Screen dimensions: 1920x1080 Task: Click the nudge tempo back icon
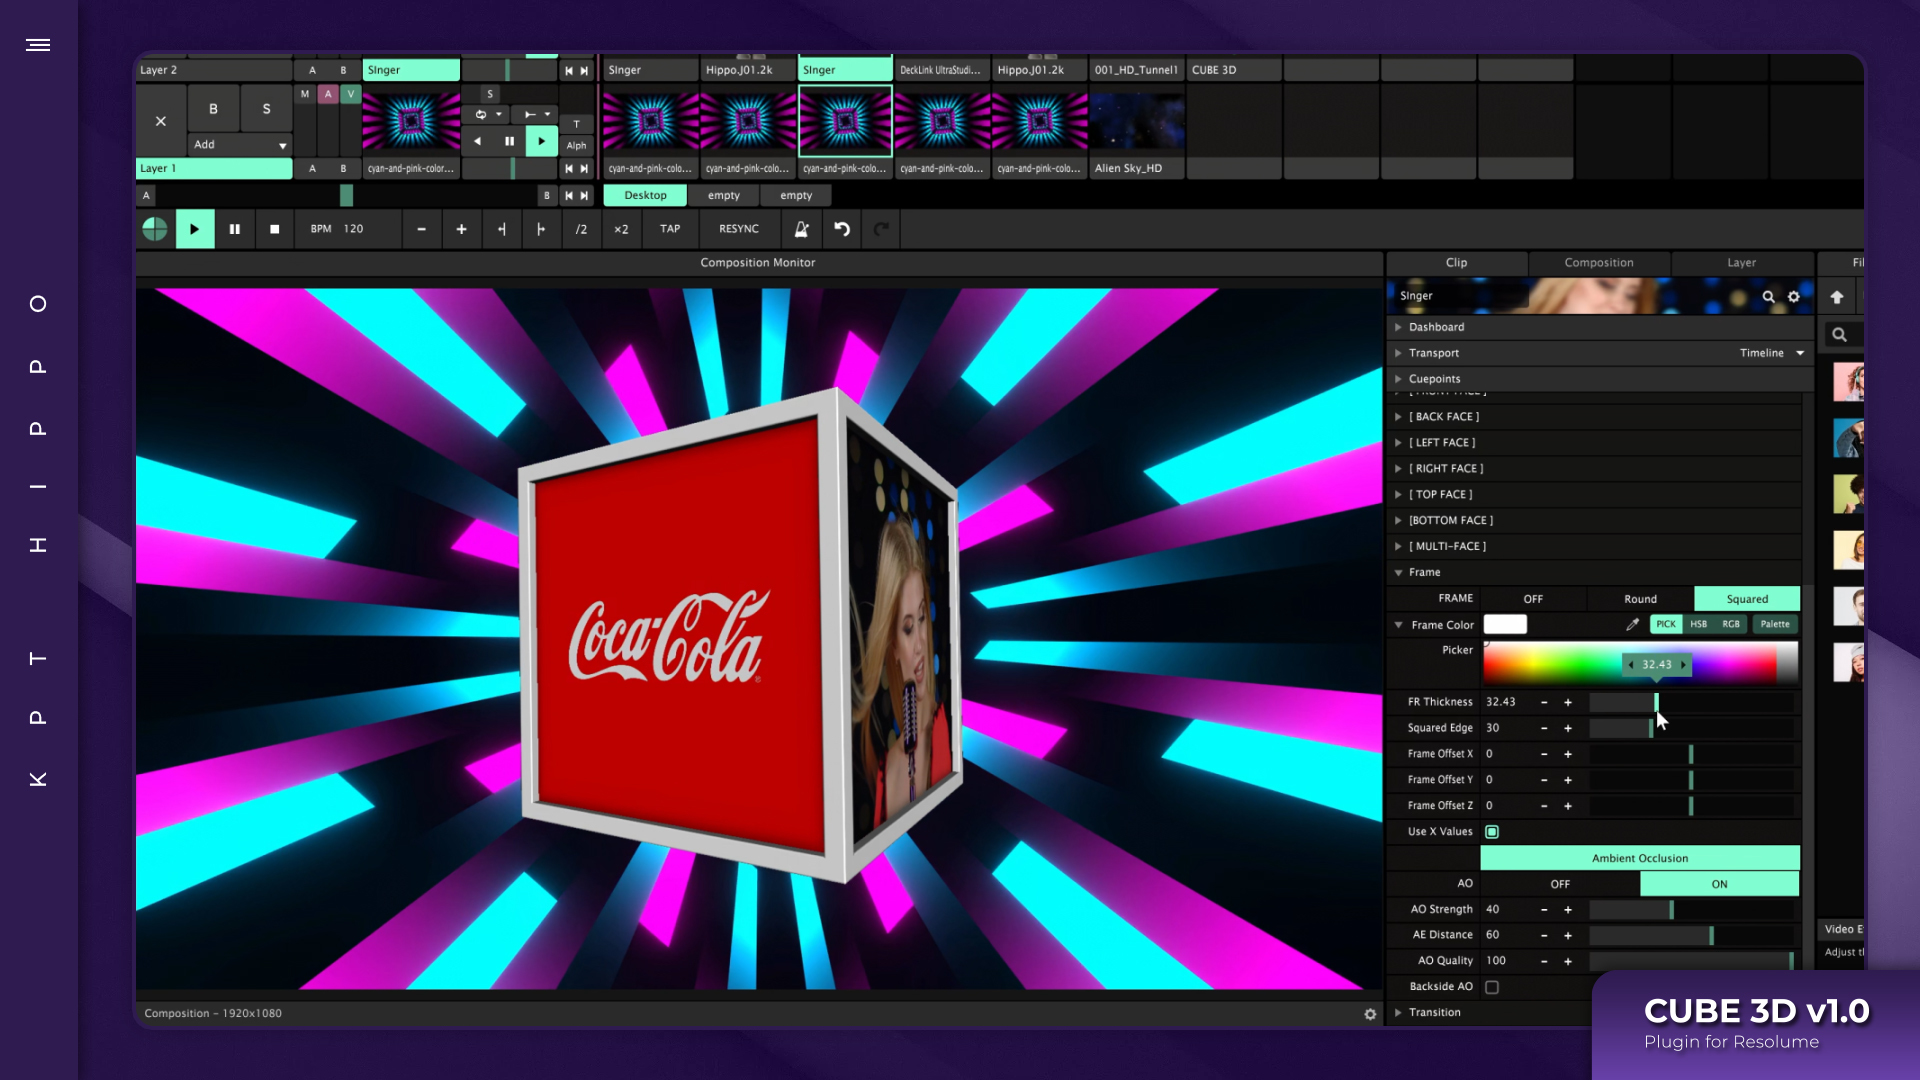502,229
